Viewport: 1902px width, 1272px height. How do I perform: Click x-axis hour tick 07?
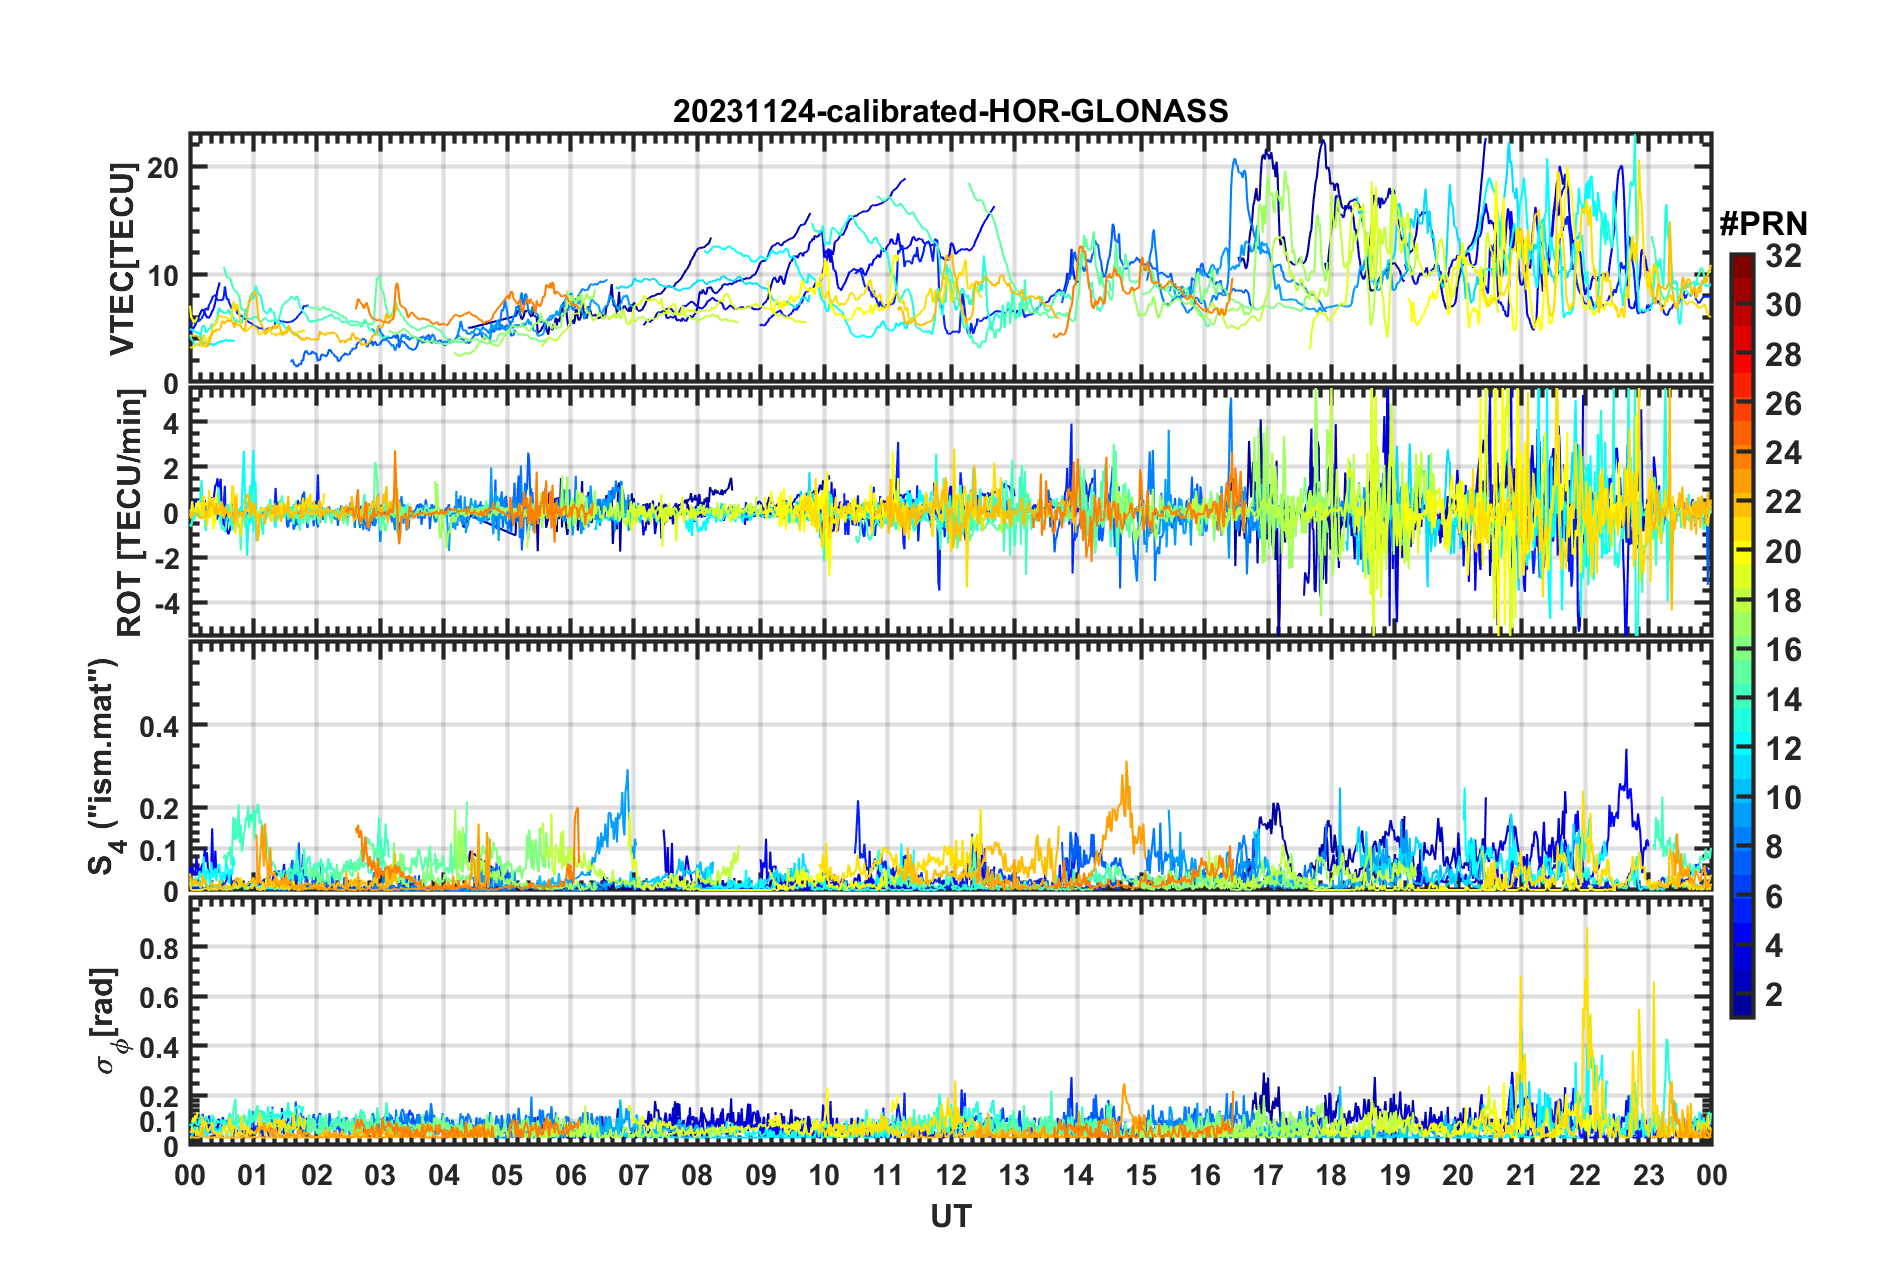click(x=634, y=1175)
